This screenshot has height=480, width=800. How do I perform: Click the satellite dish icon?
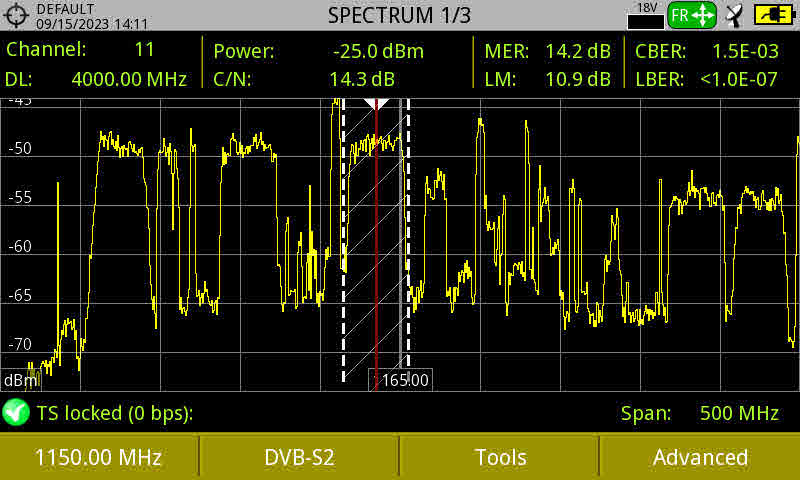(735, 15)
